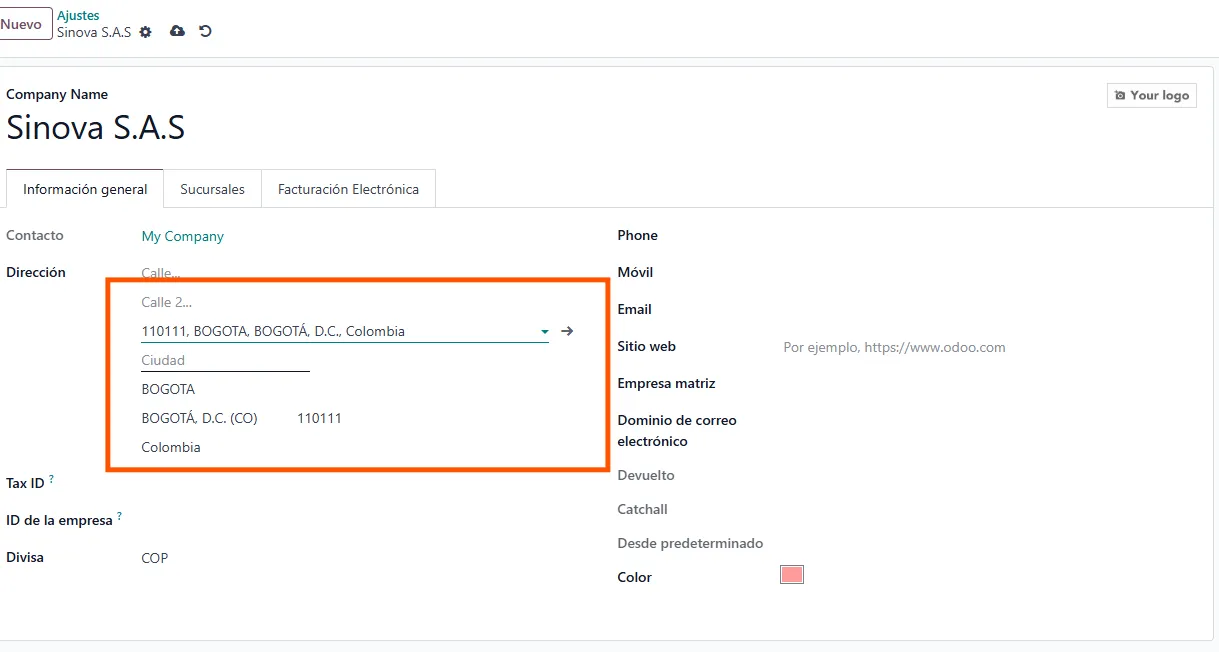This screenshot has height=652, width=1219.
Task: Click the Colombia country value
Action: [171, 447]
